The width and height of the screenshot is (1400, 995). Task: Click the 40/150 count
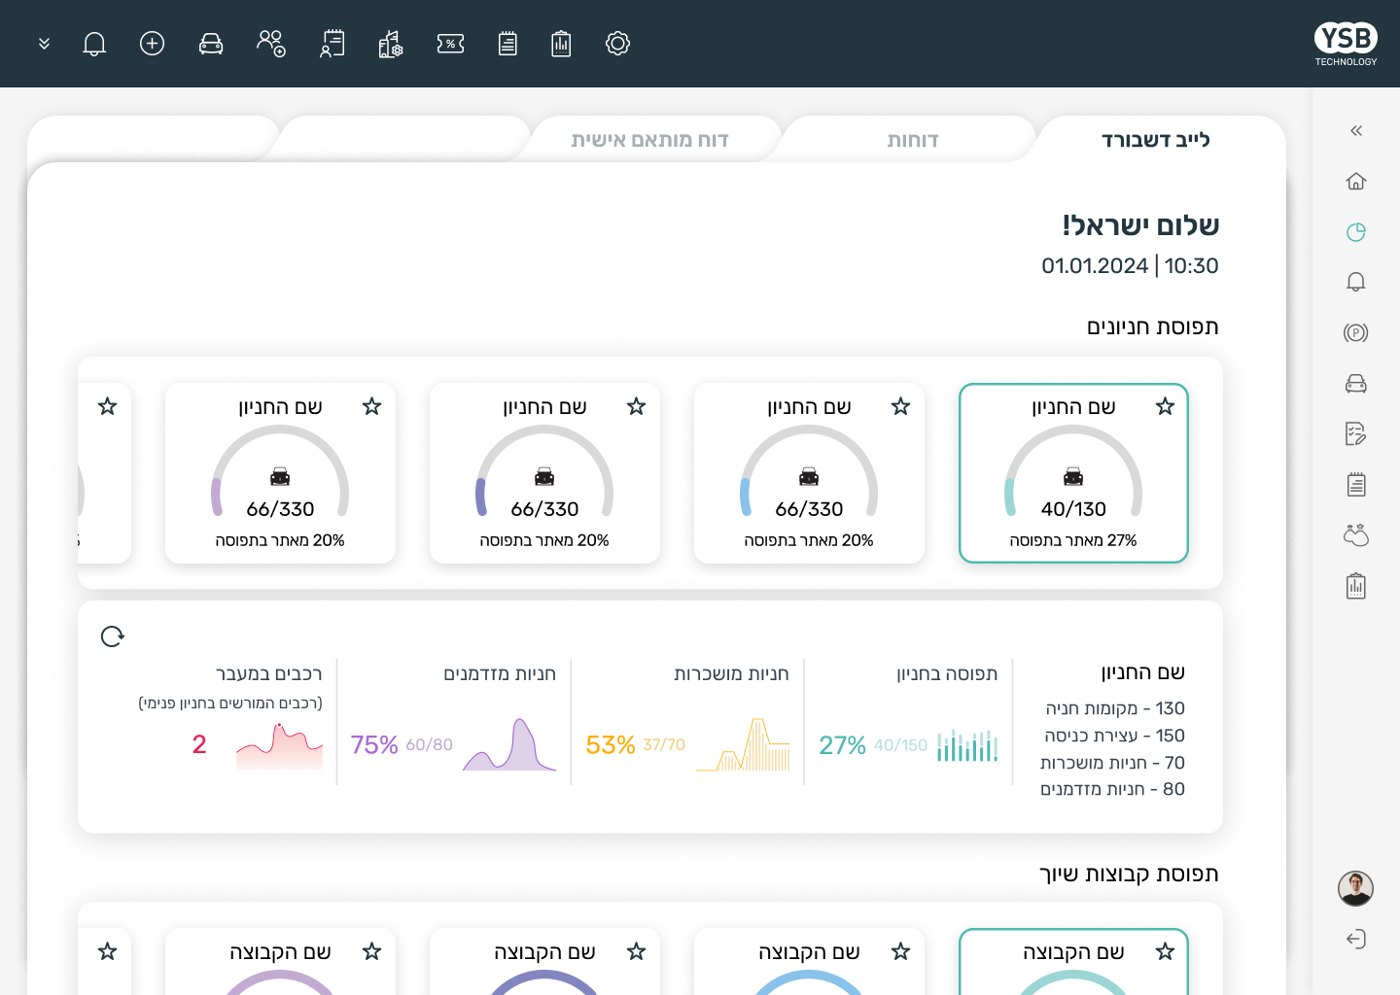tap(901, 745)
